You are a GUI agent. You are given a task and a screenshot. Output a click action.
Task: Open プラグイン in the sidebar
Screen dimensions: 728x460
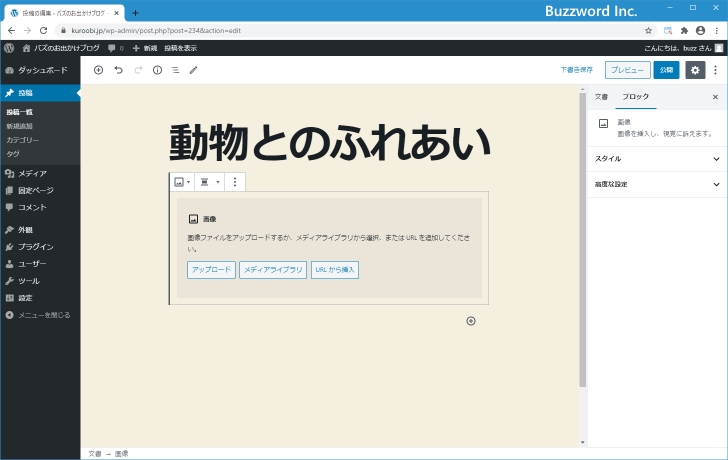(40, 247)
